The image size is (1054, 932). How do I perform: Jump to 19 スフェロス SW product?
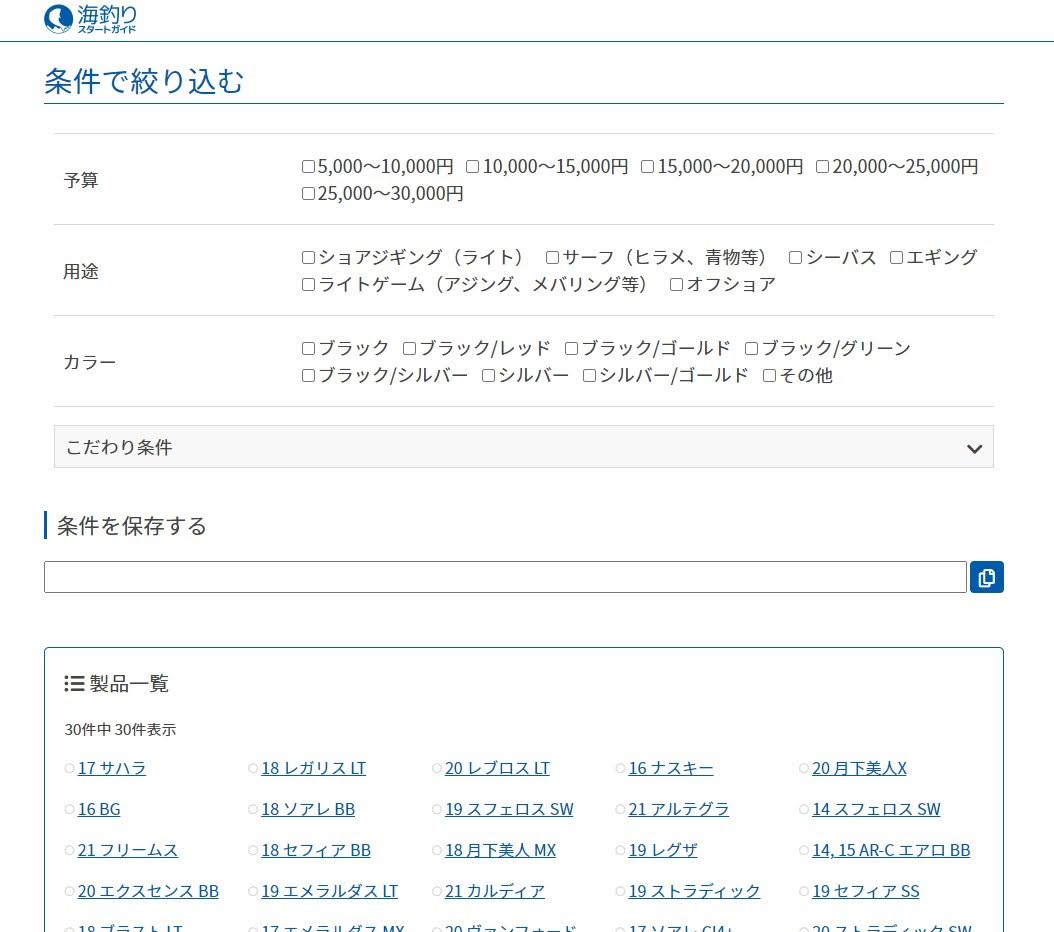click(x=509, y=809)
